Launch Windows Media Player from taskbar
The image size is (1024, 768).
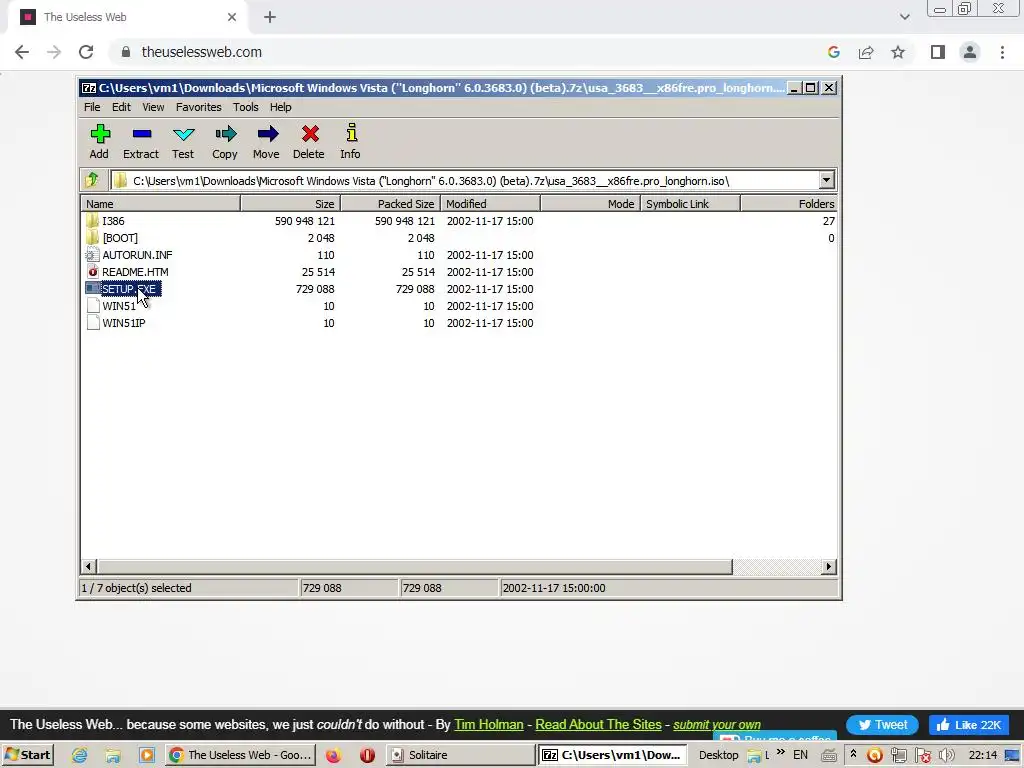(x=147, y=755)
